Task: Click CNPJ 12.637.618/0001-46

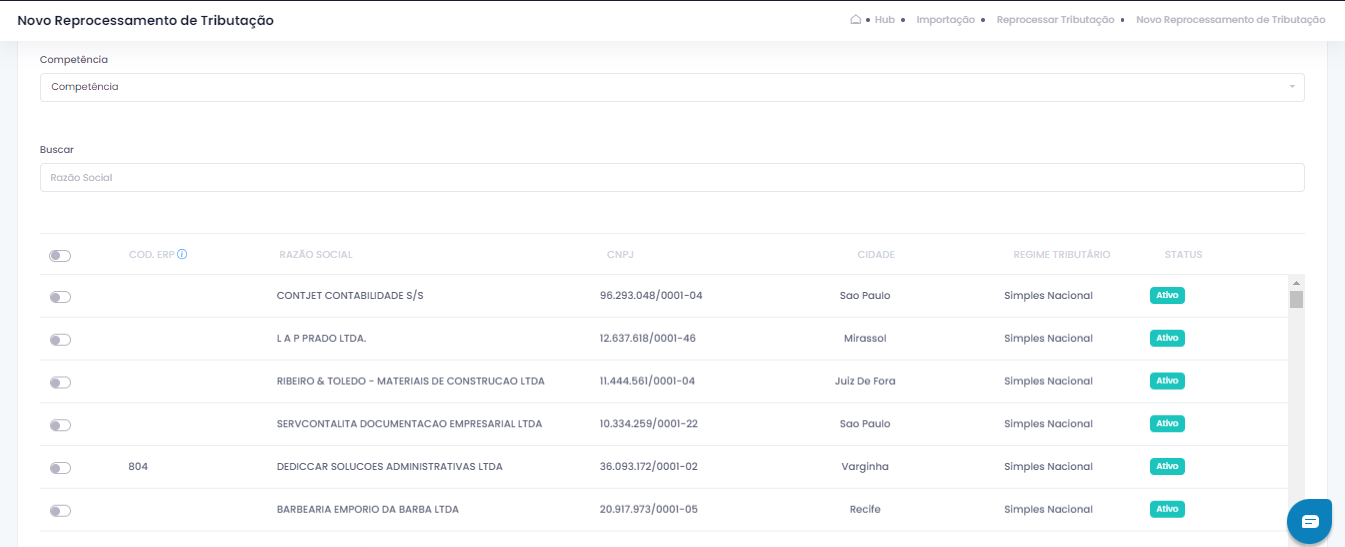Action: pyautogui.click(x=648, y=338)
